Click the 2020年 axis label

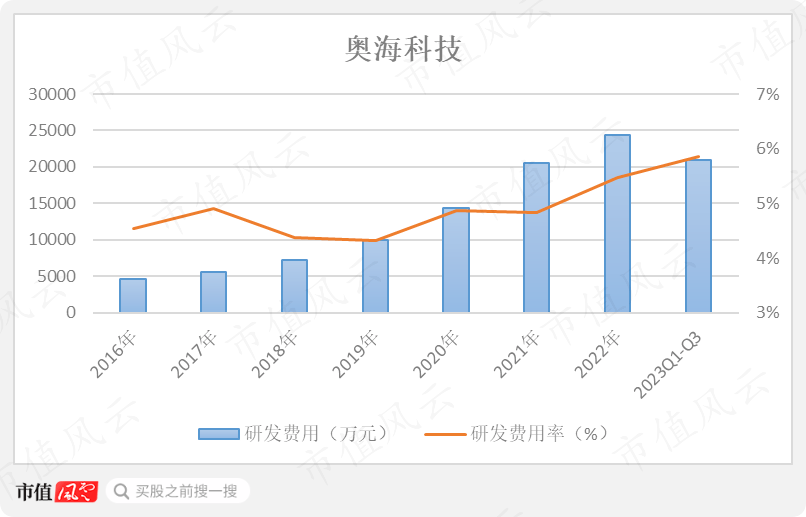pos(436,355)
